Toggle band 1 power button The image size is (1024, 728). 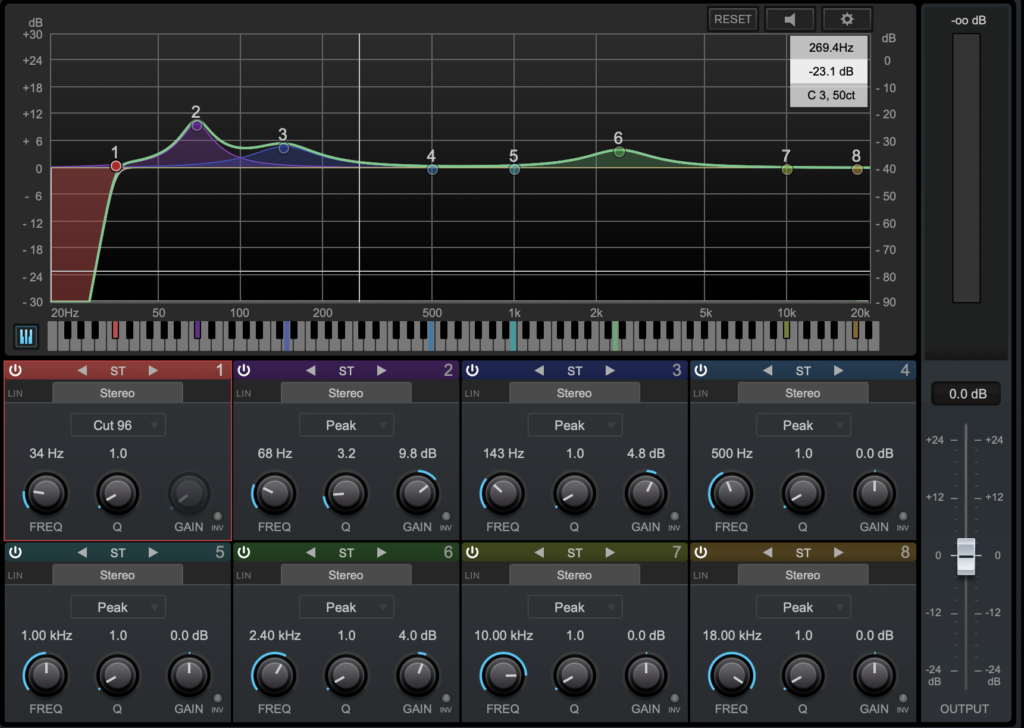(x=15, y=371)
